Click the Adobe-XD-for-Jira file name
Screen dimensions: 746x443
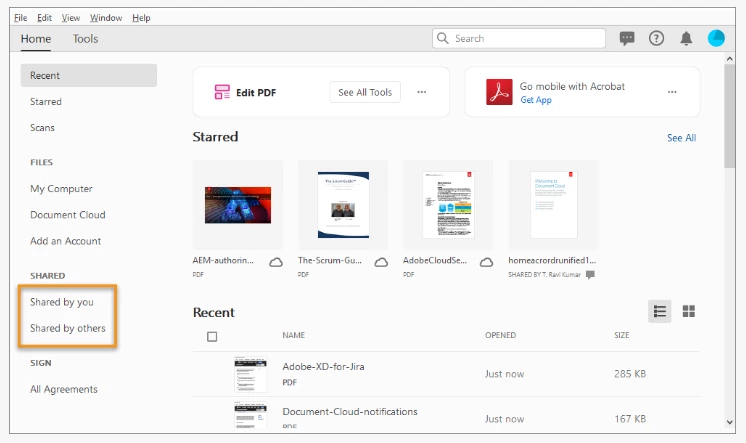pyautogui.click(x=324, y=366)
